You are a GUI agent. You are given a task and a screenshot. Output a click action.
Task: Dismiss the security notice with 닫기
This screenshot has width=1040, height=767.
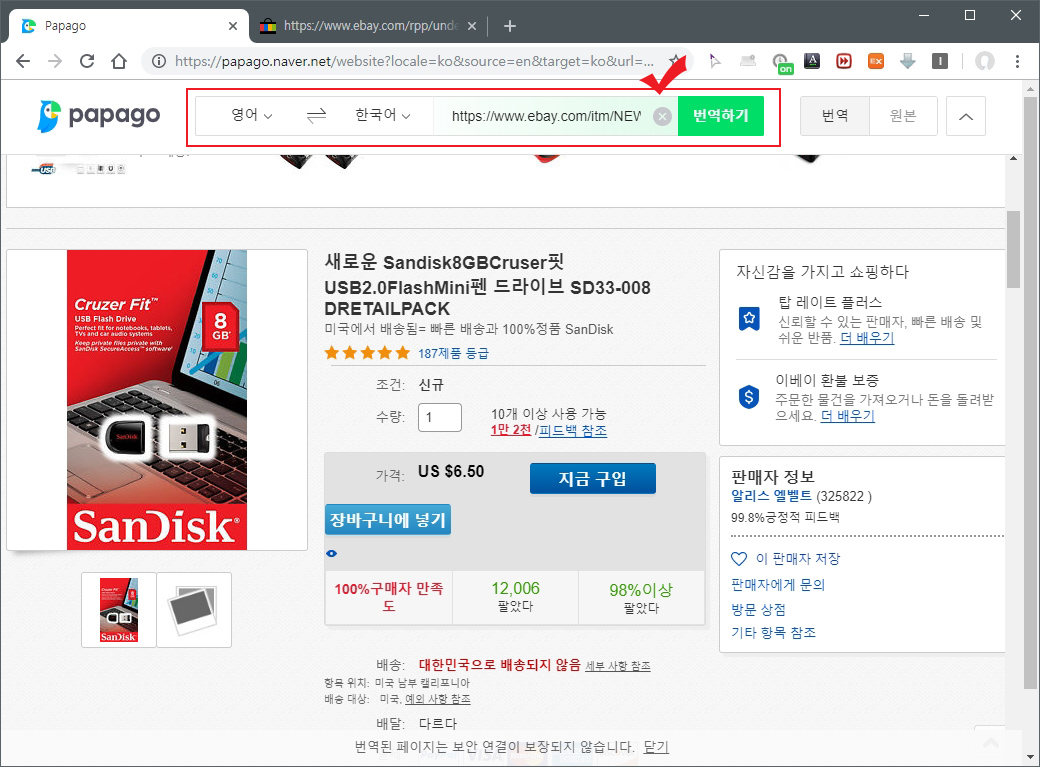click(x=656, y=747)
